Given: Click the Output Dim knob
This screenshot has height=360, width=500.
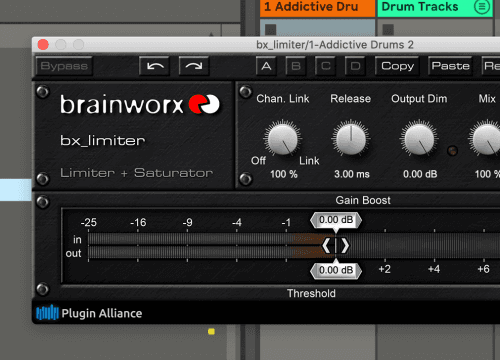Looking at the screenshot, I should [419, 139].
